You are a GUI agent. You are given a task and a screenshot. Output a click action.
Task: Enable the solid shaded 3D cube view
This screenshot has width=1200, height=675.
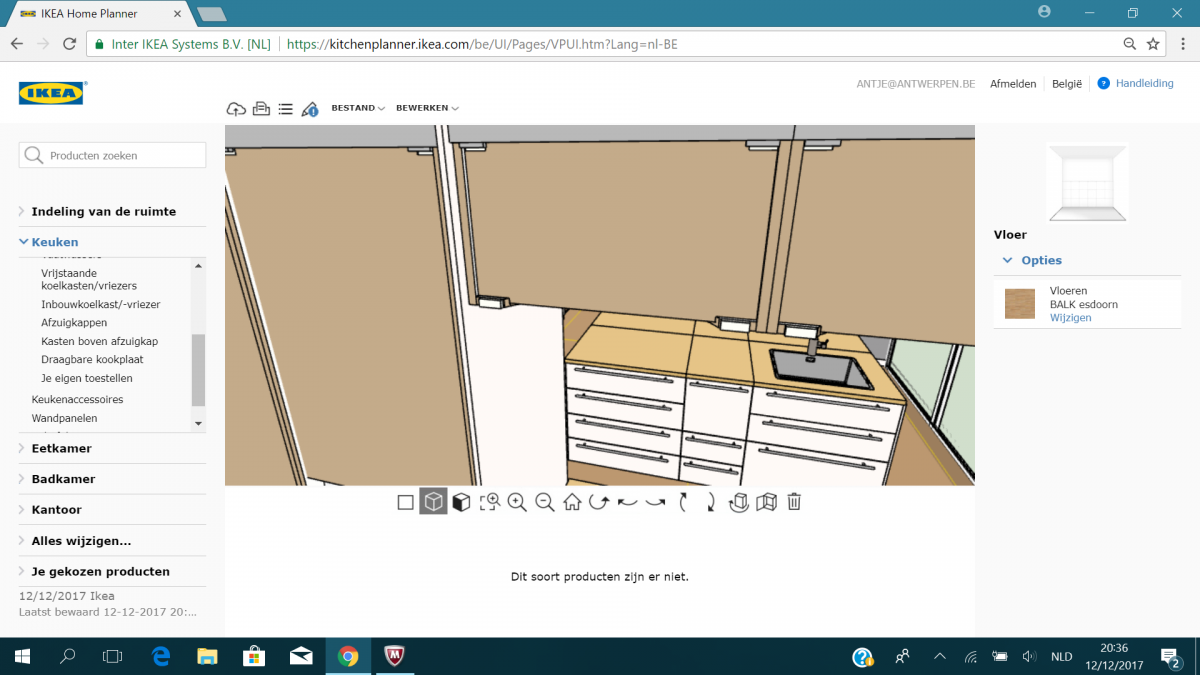[461, 502]
